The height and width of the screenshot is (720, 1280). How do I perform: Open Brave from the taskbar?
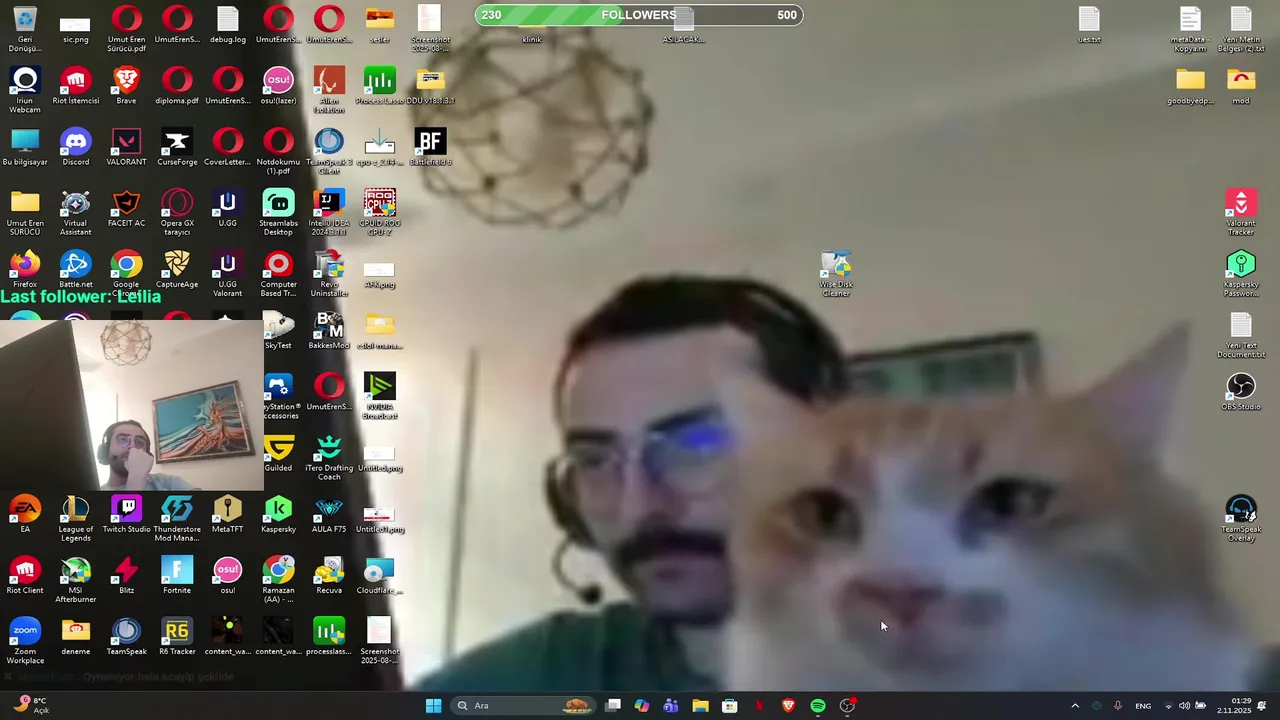[x=788, y=706]
